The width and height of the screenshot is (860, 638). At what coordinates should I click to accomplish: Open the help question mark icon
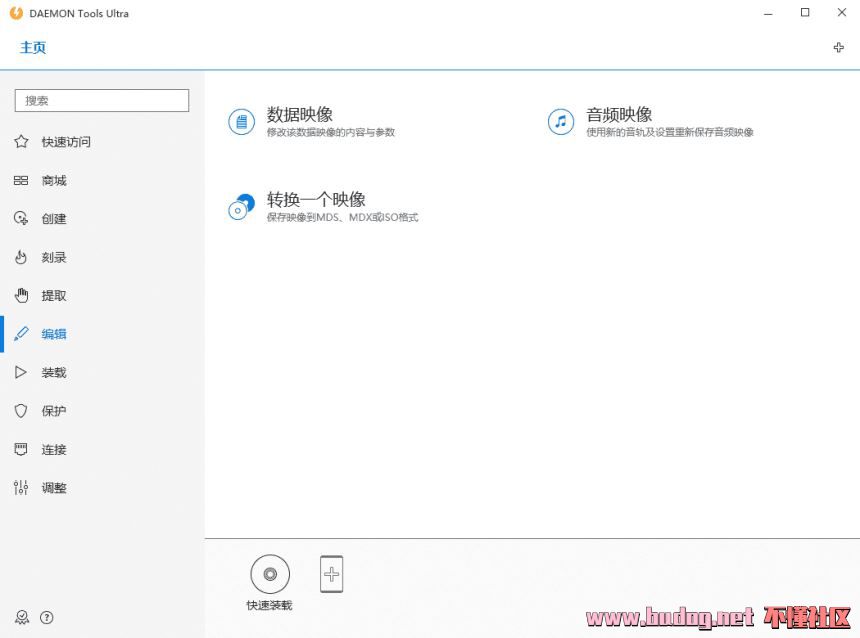click(47, 618)
